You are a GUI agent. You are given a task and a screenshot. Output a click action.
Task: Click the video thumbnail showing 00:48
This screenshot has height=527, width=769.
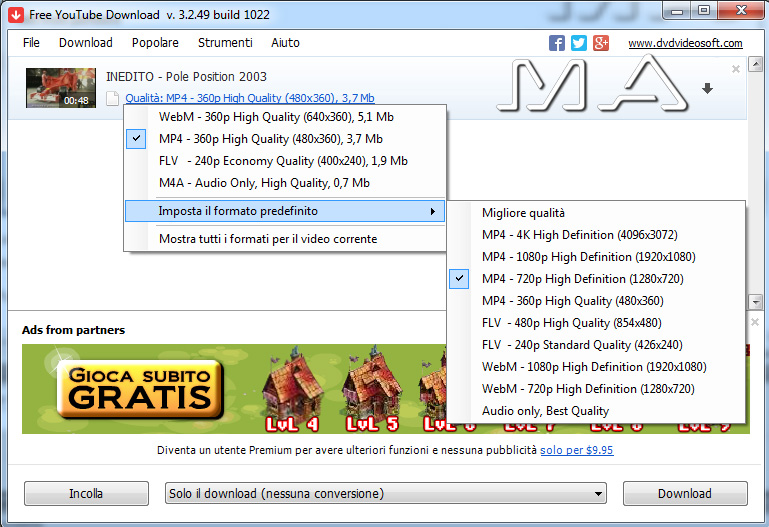click(61, 88)
